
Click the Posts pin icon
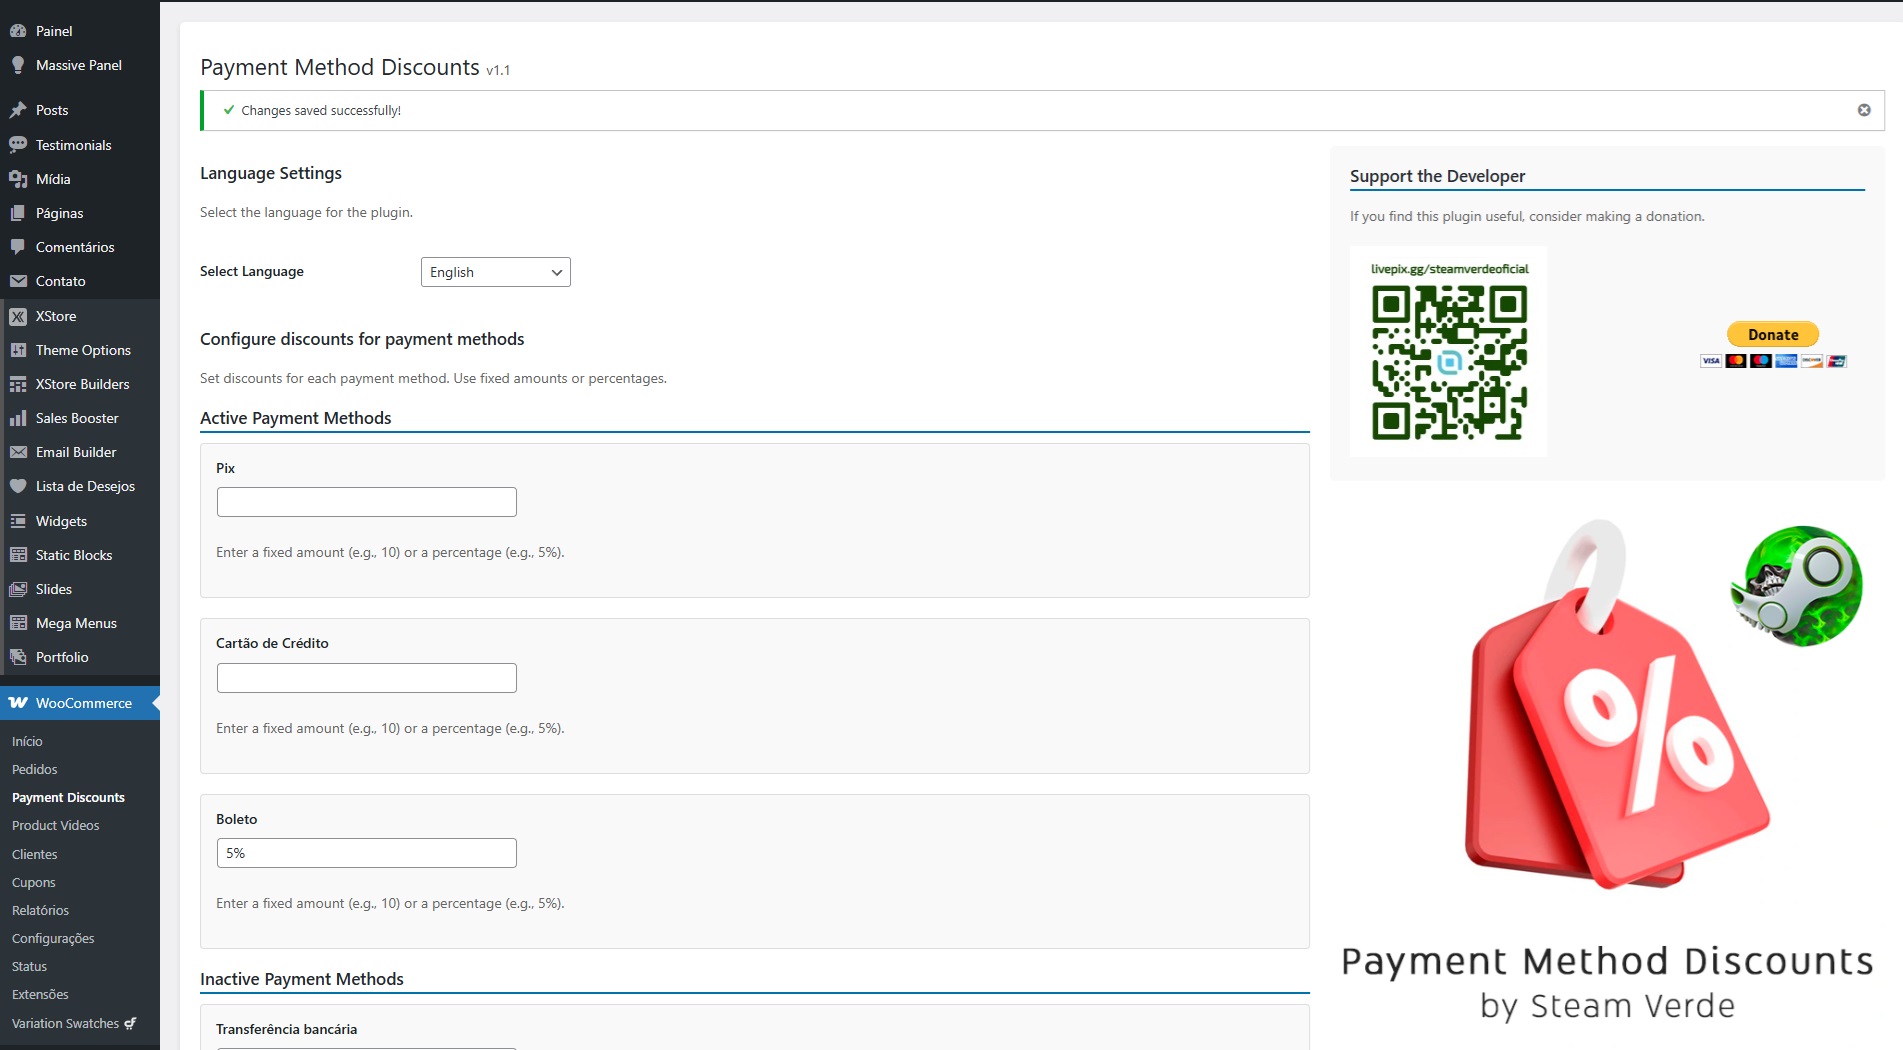click(x=18, y=110)
